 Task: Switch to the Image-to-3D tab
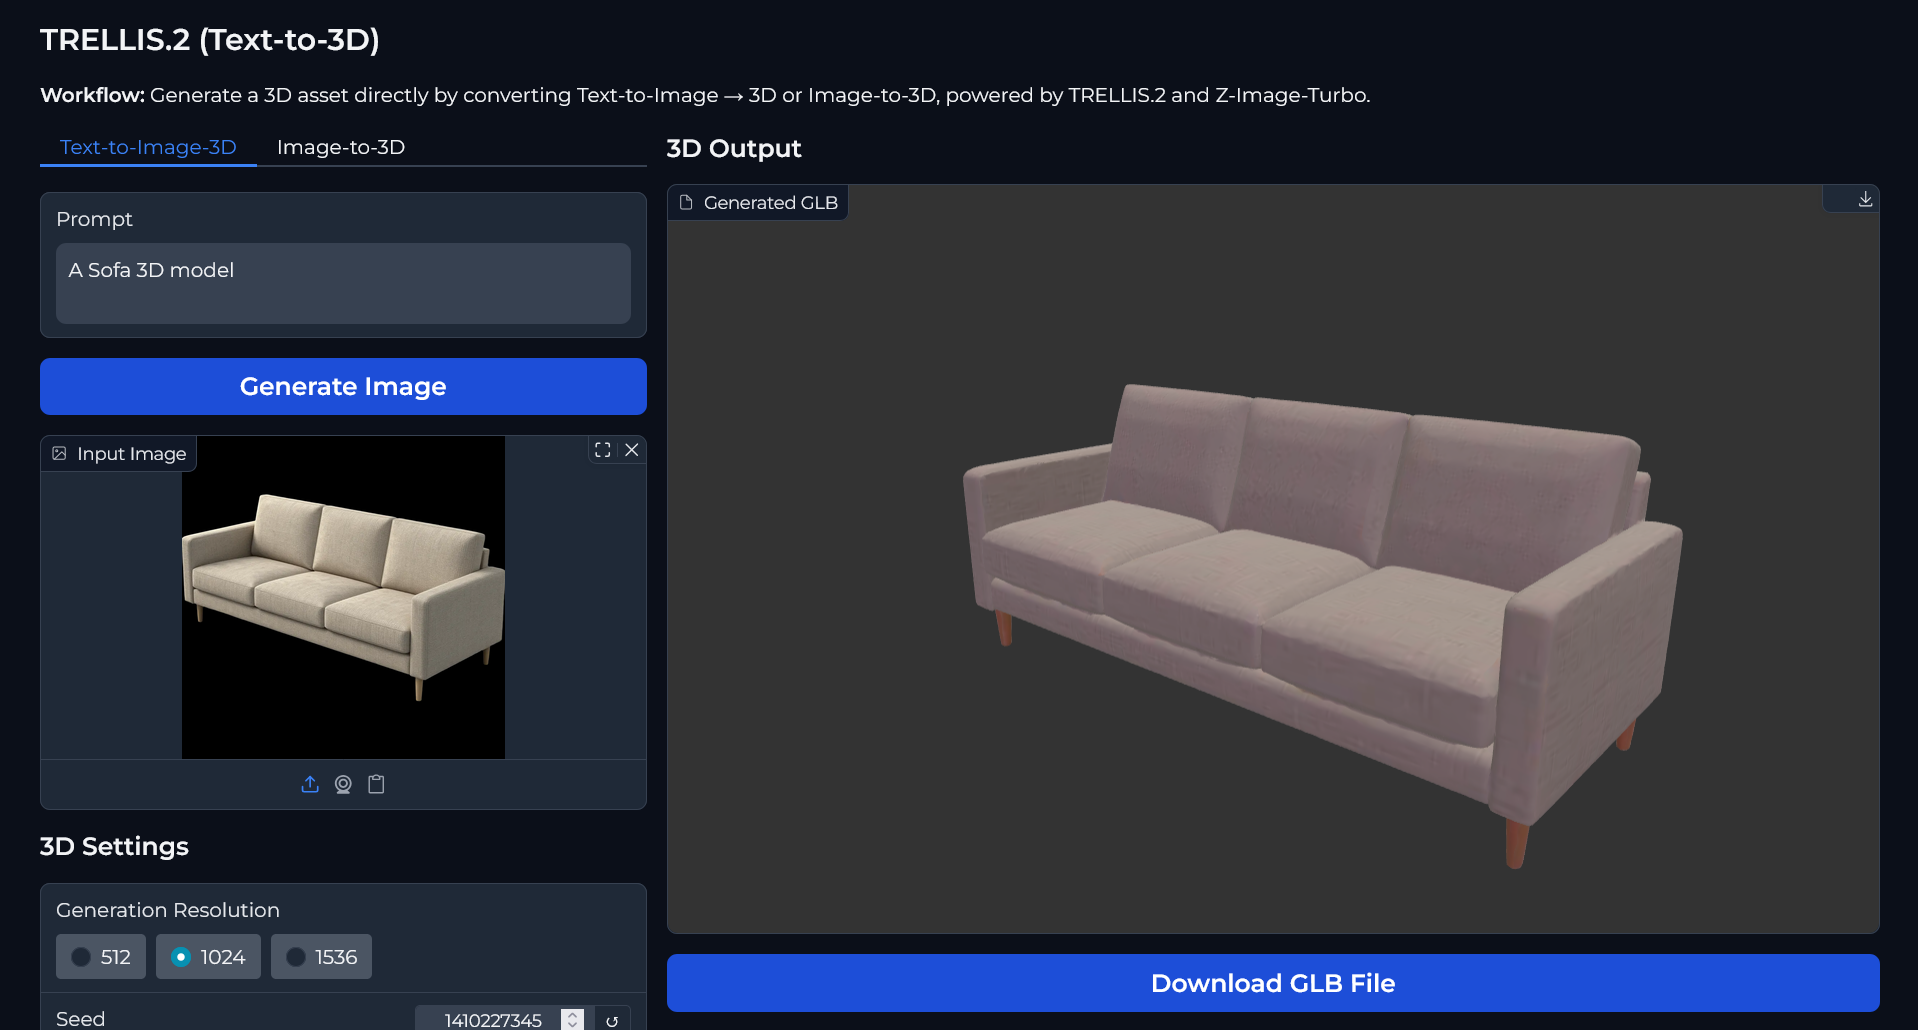coord(341,147)
